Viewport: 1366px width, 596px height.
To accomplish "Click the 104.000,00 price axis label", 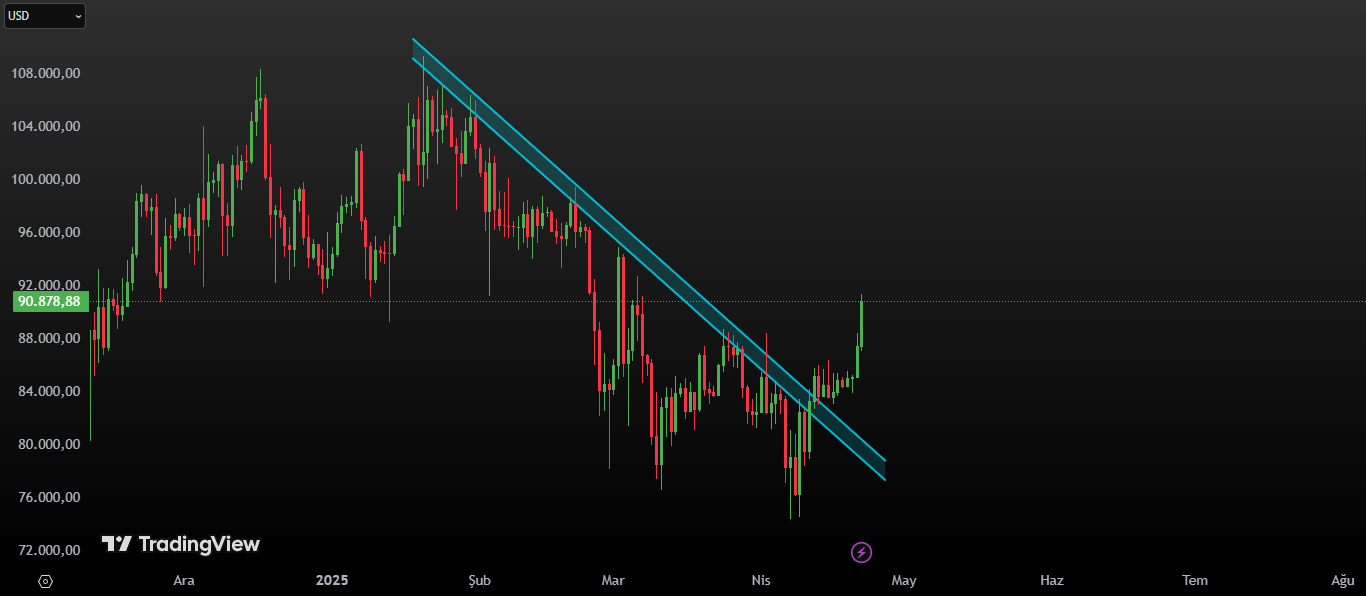I will [x=46, y=127].
